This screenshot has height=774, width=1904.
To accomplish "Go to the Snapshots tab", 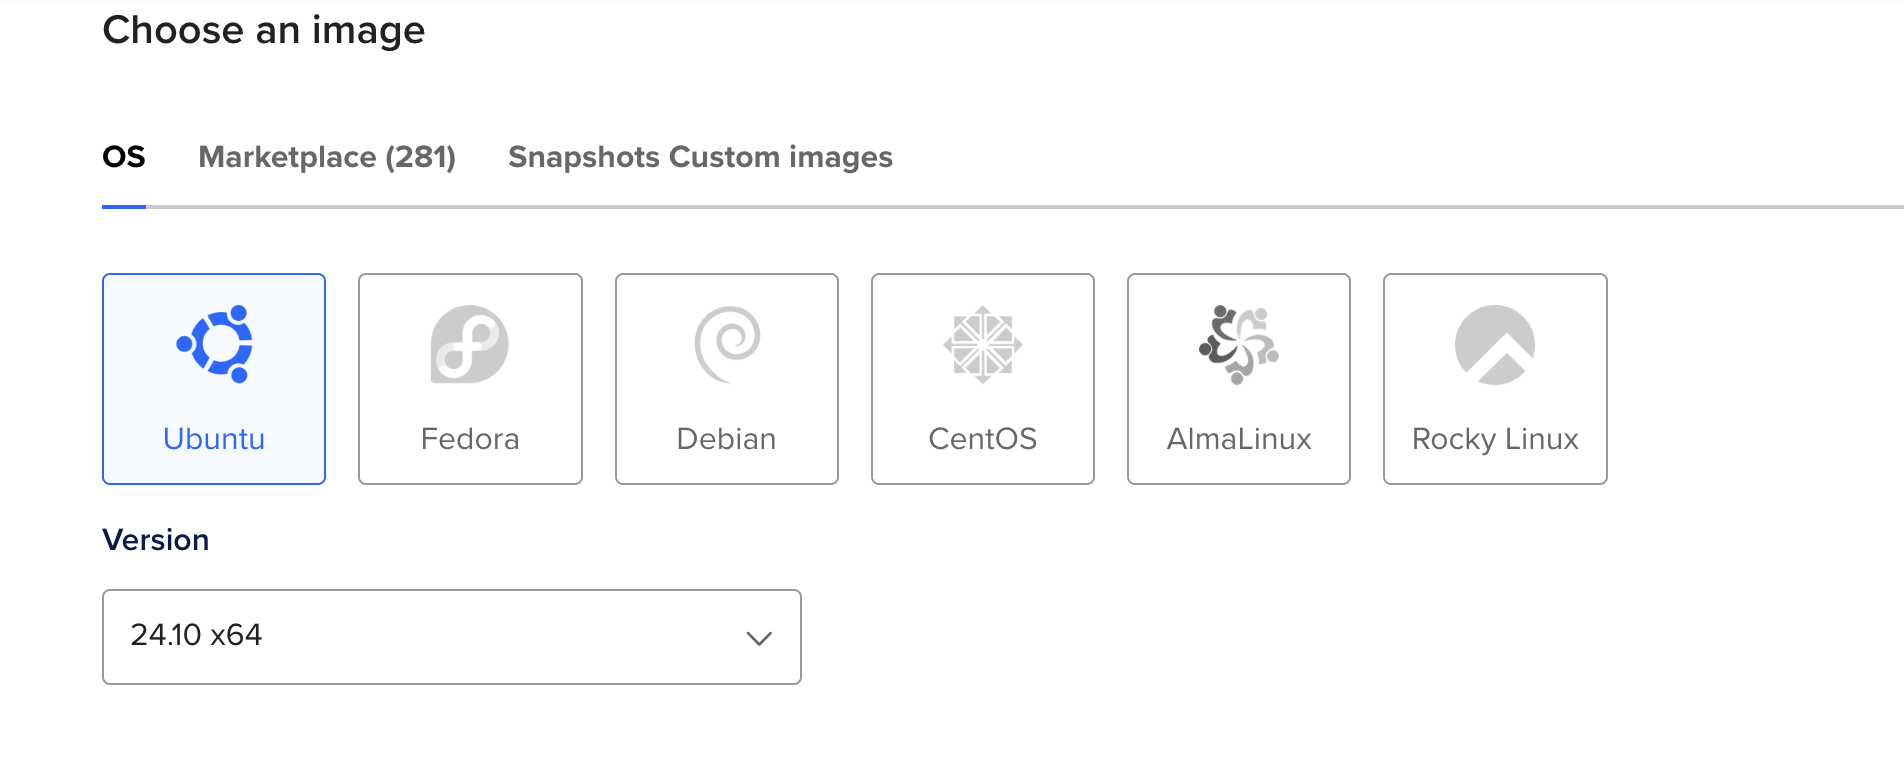I will click(x=584, y=157).
